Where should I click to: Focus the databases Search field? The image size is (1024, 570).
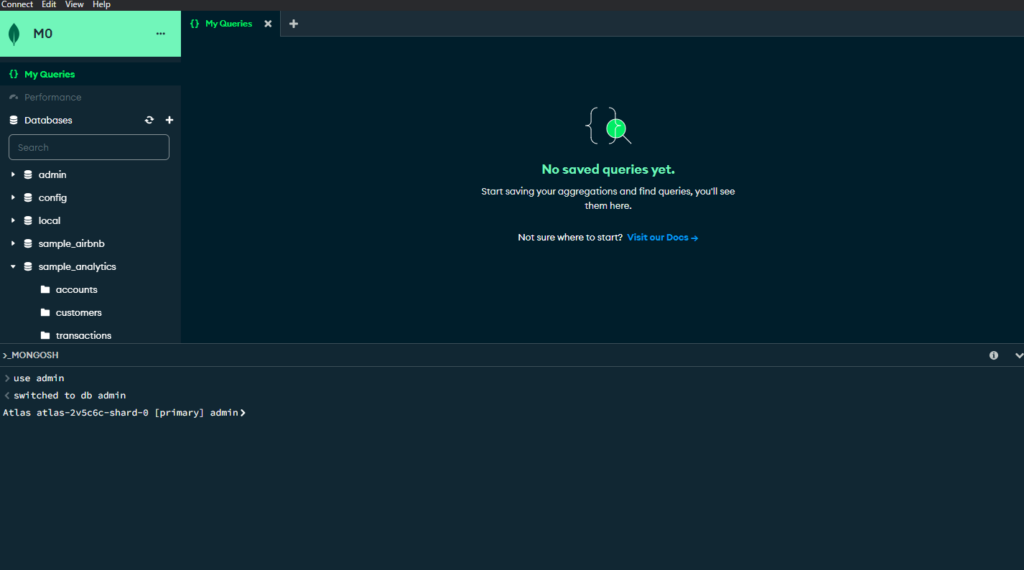point(89,148)
